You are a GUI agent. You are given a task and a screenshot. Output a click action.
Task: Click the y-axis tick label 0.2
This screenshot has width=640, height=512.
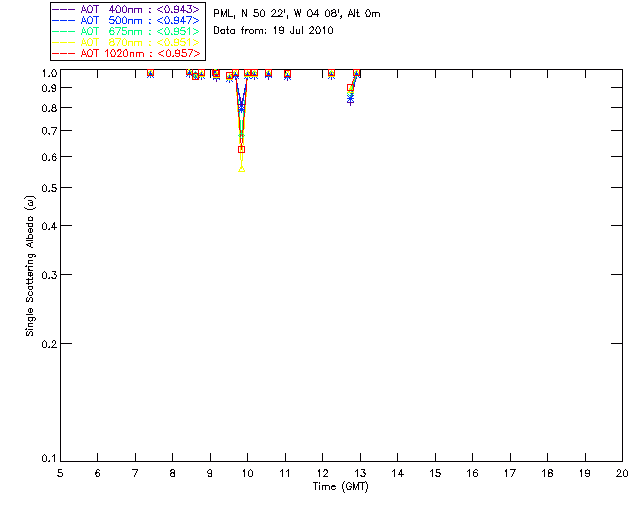point(49,344)
